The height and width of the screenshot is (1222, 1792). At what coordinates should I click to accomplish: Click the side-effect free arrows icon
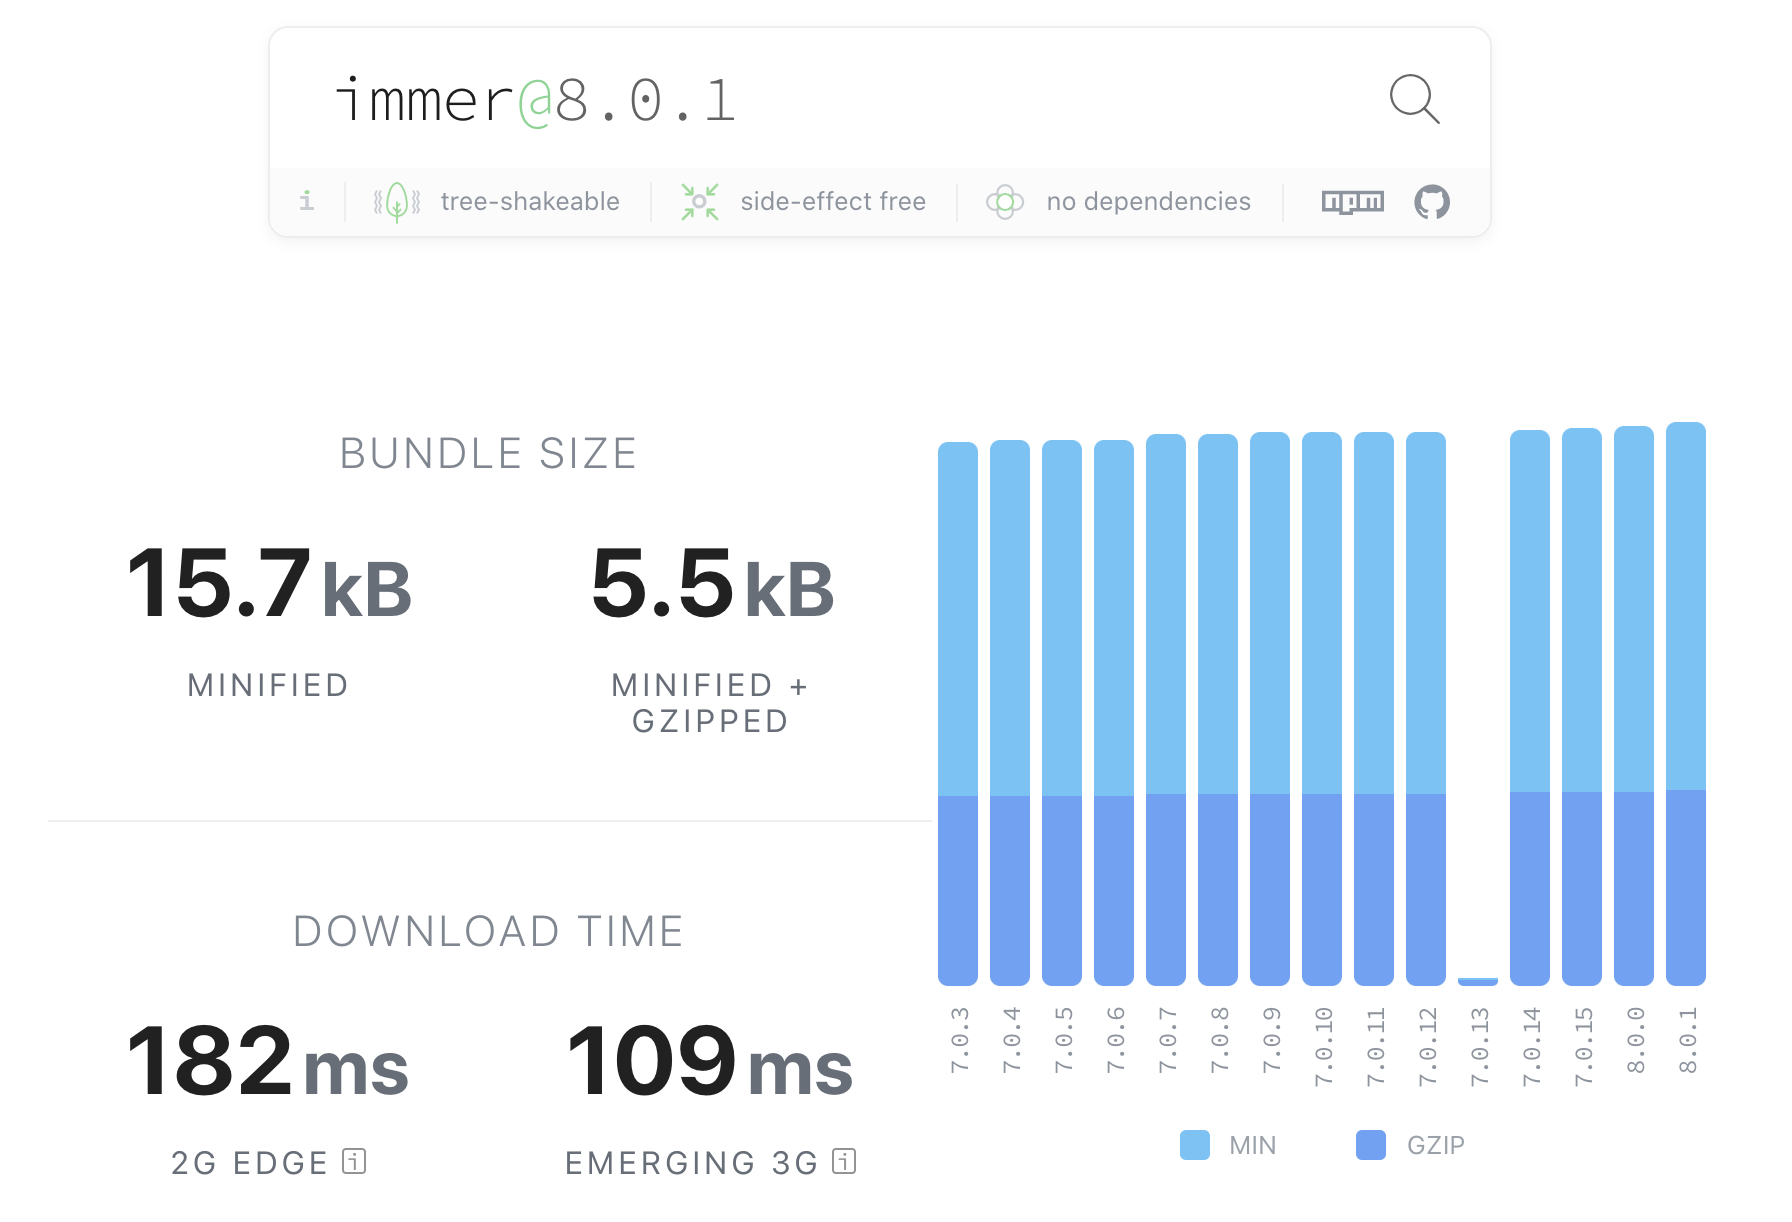[700, 201]
